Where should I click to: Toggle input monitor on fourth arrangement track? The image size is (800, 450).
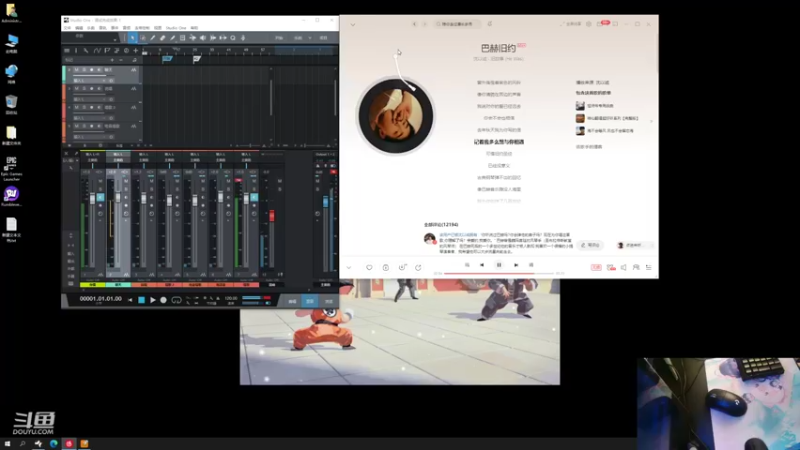(99, 126)
